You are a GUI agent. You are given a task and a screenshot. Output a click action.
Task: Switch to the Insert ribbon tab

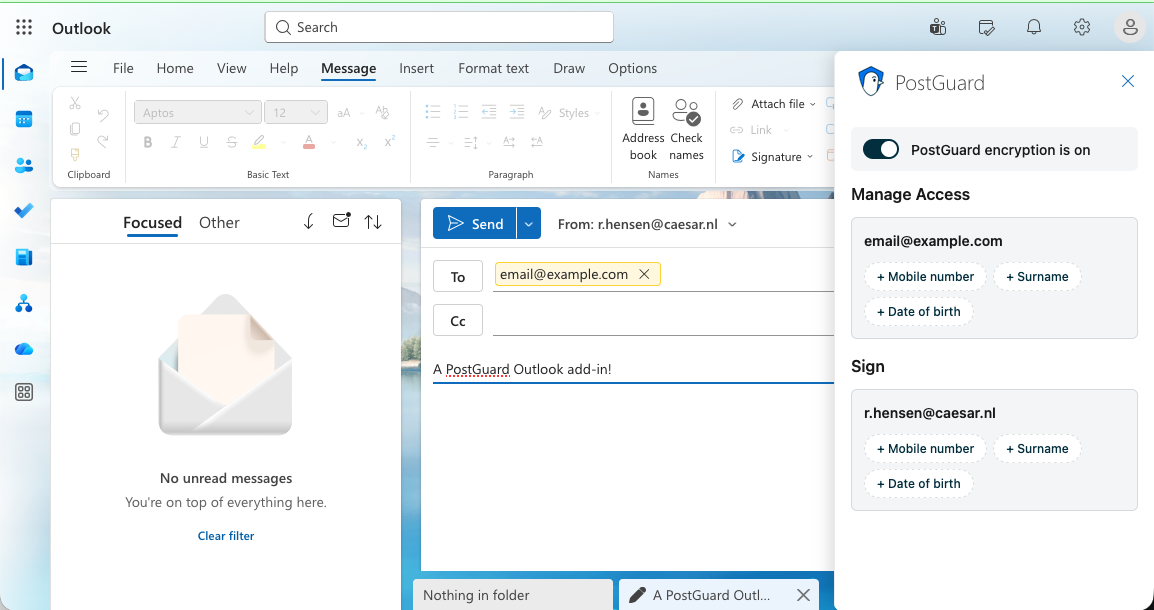click(x=417, y=68)
